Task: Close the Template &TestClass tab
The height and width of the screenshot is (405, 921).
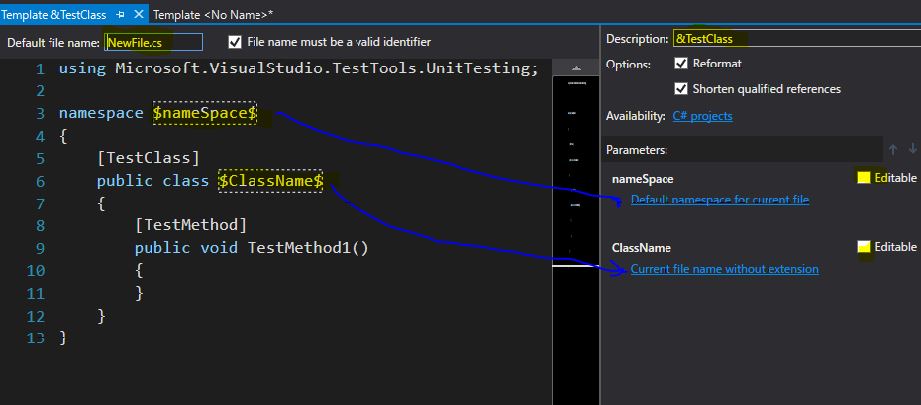Action: click(x=139, y=14)
